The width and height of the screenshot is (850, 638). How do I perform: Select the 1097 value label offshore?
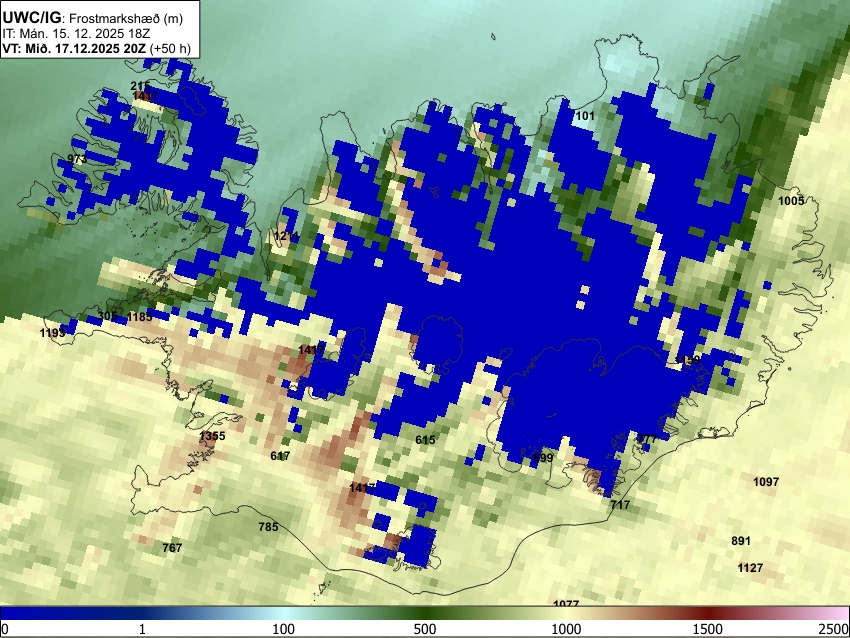pyautogui.click(x=766, y=481)
